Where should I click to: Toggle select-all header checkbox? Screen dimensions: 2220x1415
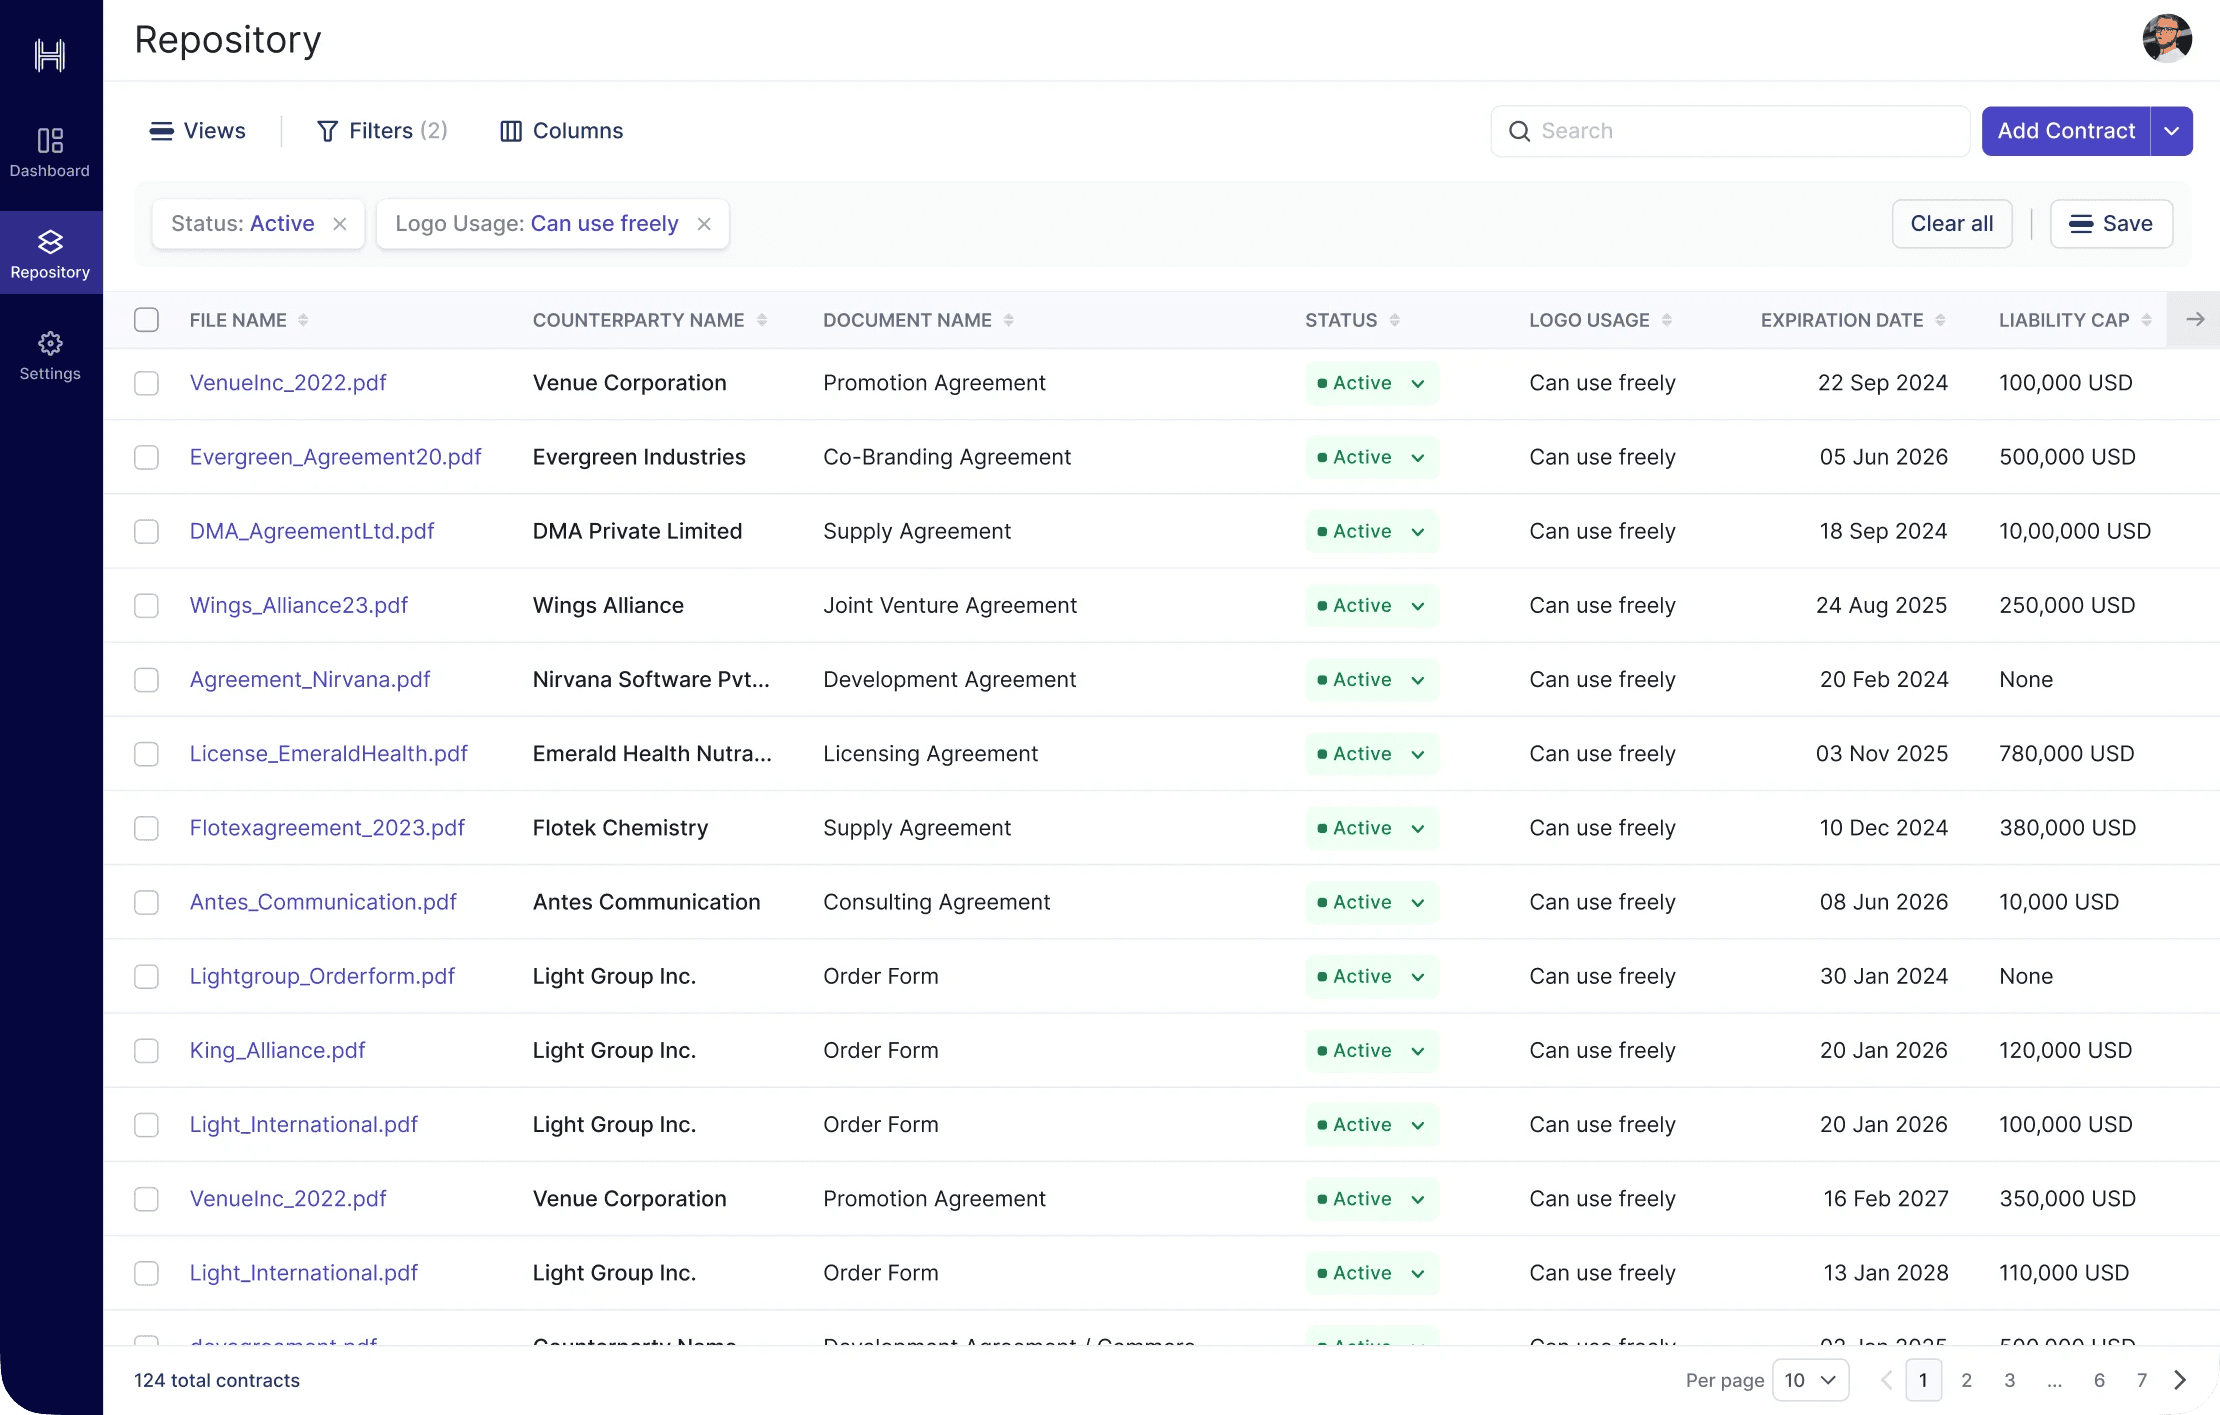coord(147,320)
